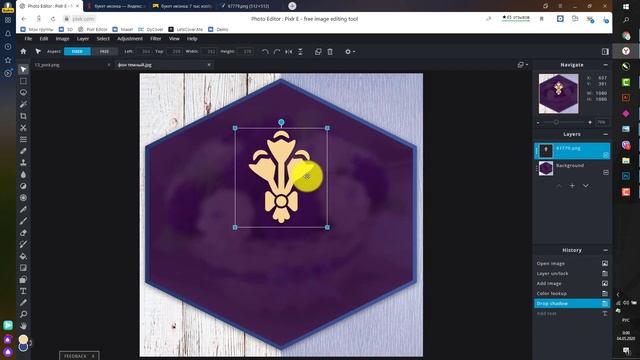Open the Edit menu
This screenshot has height=360, width=640.
[x=44, y=39]
